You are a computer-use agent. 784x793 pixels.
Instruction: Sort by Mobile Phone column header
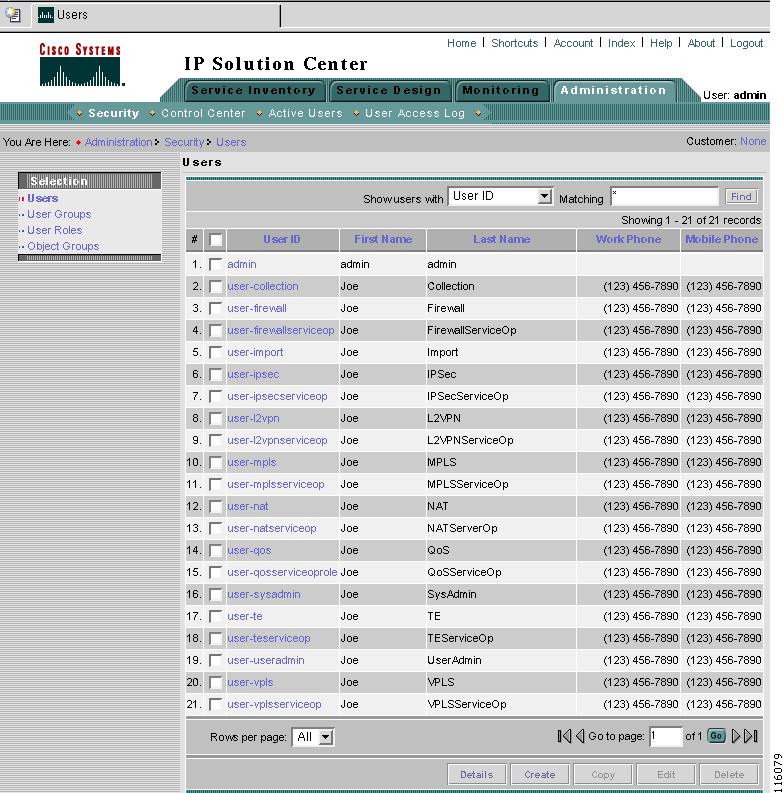[x=721, y=239]
